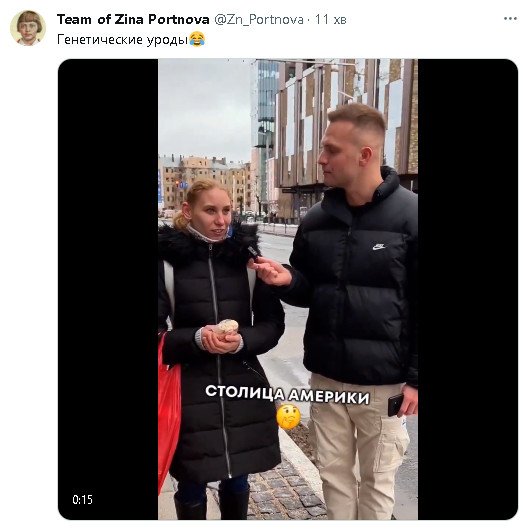This screenshot has height=530, width=523.
Task: Click the smartphone in the man's hand
Action: coord(395,405)
